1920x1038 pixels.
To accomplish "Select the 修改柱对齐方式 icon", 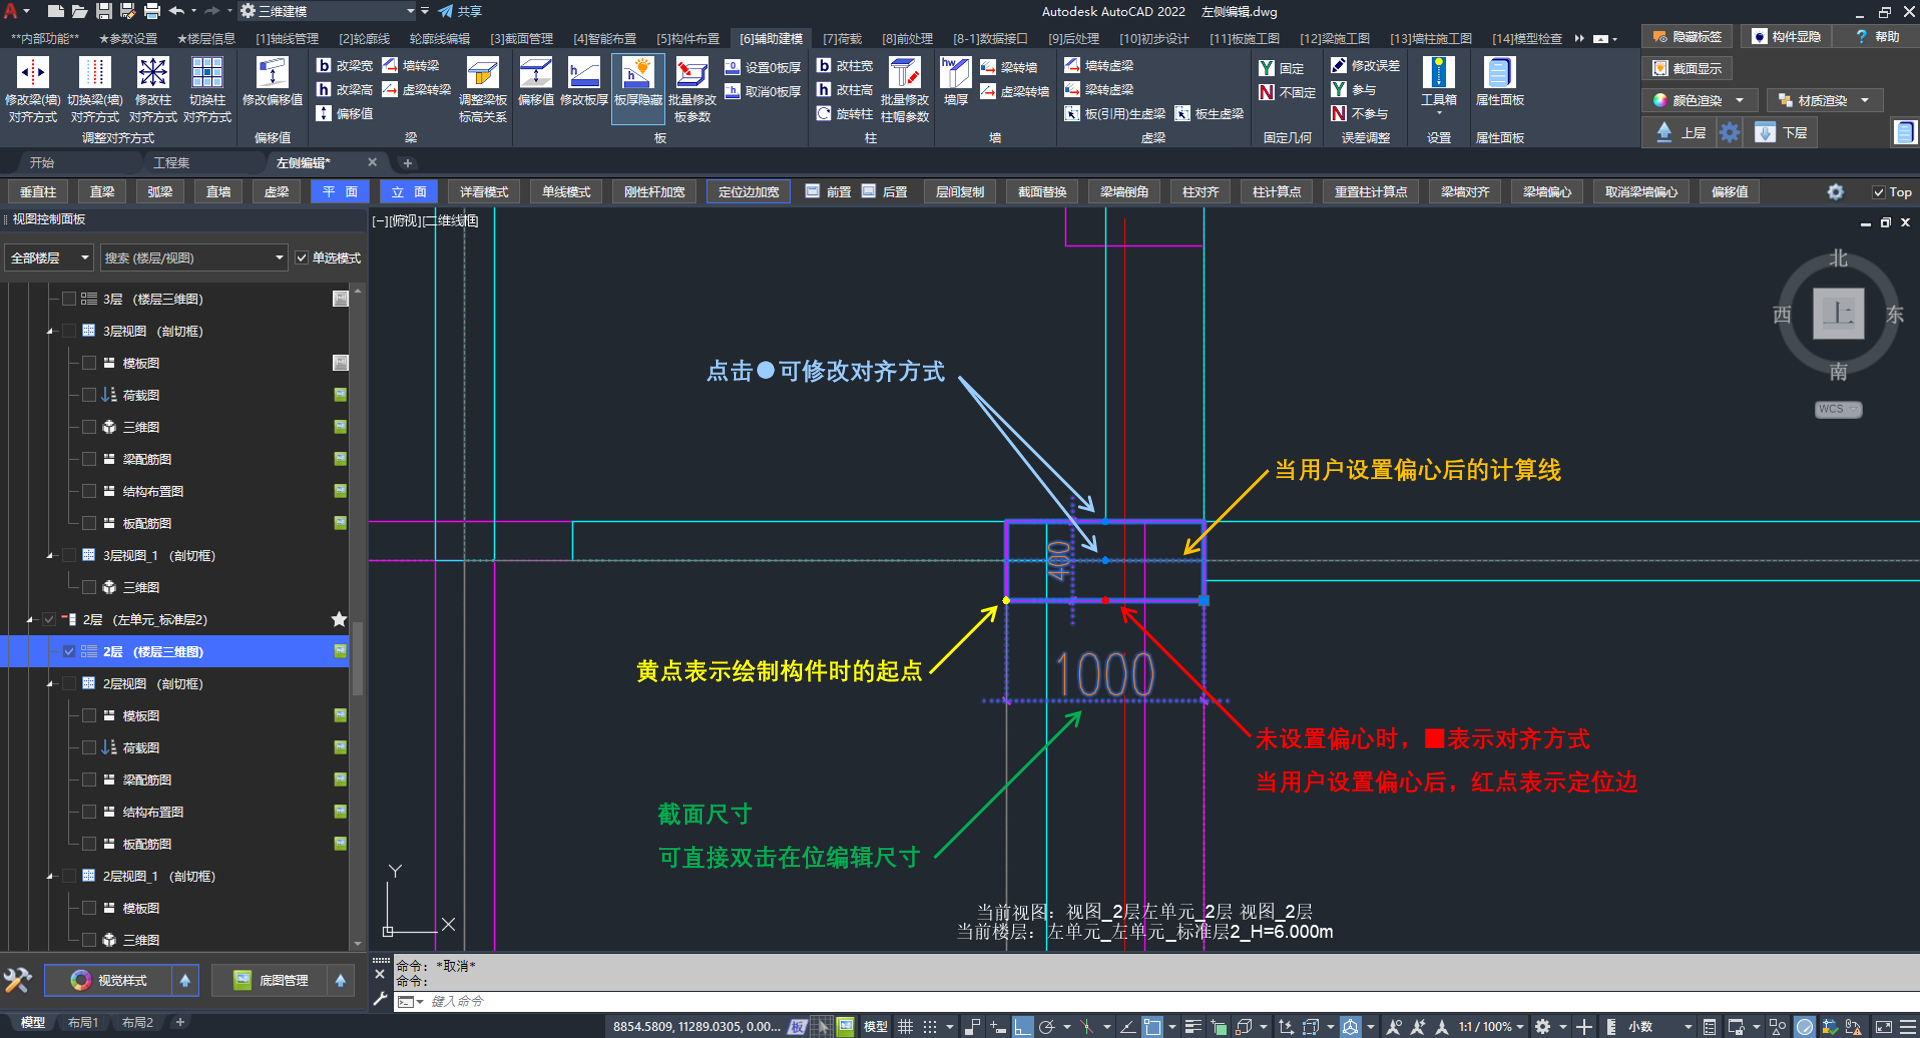I will tap(153, 74).
